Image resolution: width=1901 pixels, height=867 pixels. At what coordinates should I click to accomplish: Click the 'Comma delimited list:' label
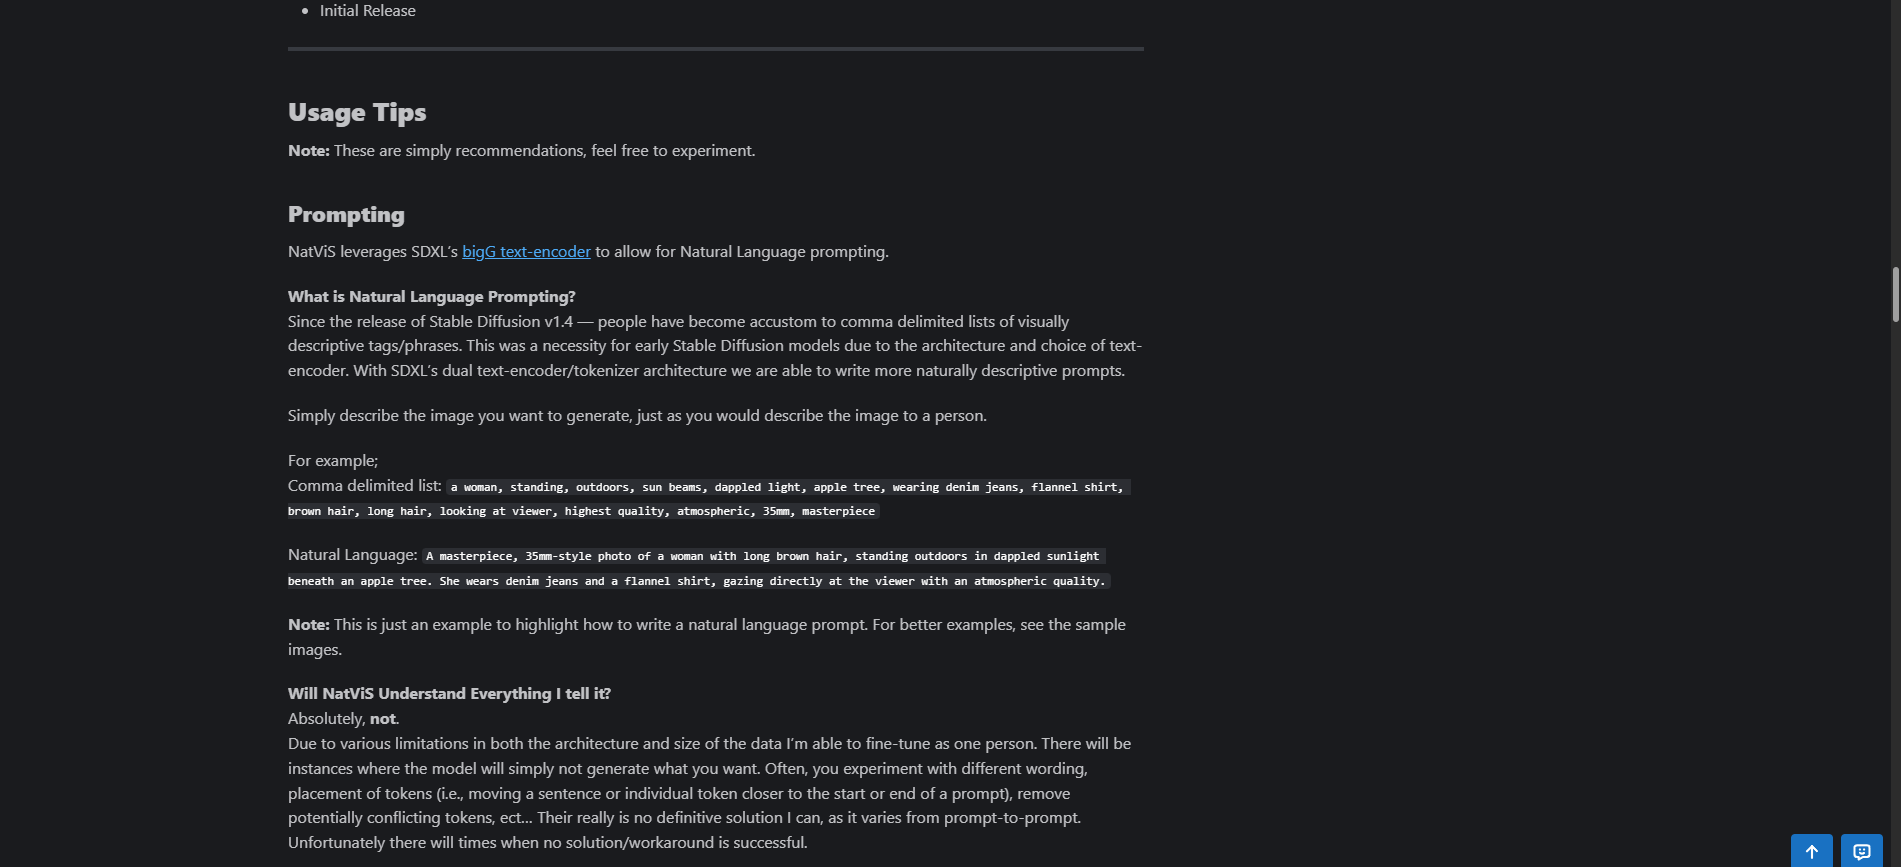pos(364,486)
